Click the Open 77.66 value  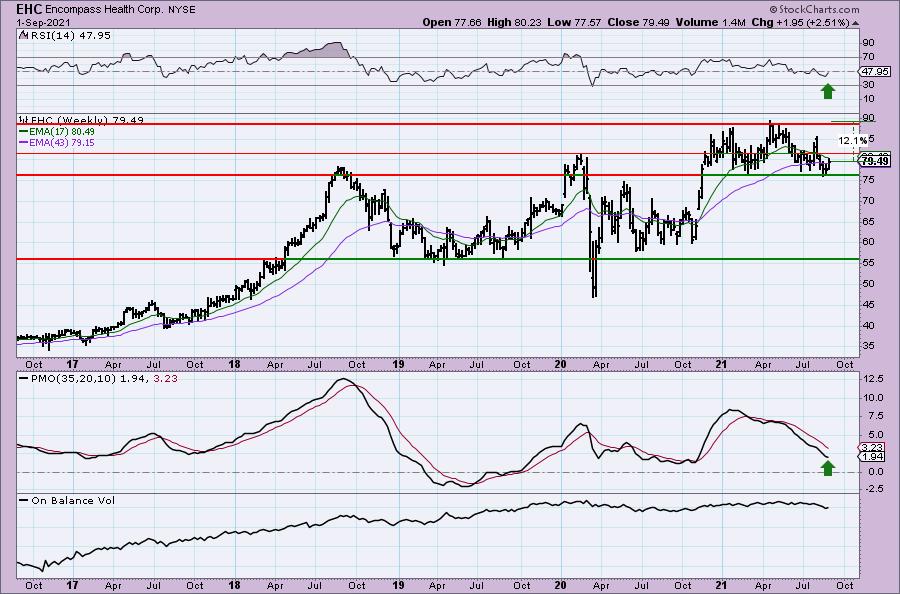point(452,22)
